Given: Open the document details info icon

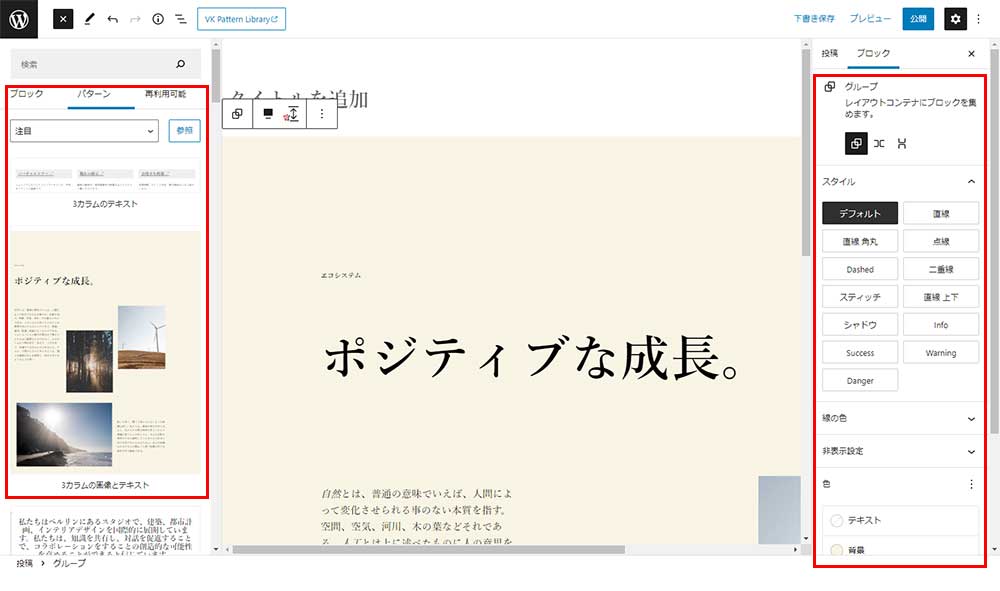Looking at the screenshot, I should [x=158, y=19].
